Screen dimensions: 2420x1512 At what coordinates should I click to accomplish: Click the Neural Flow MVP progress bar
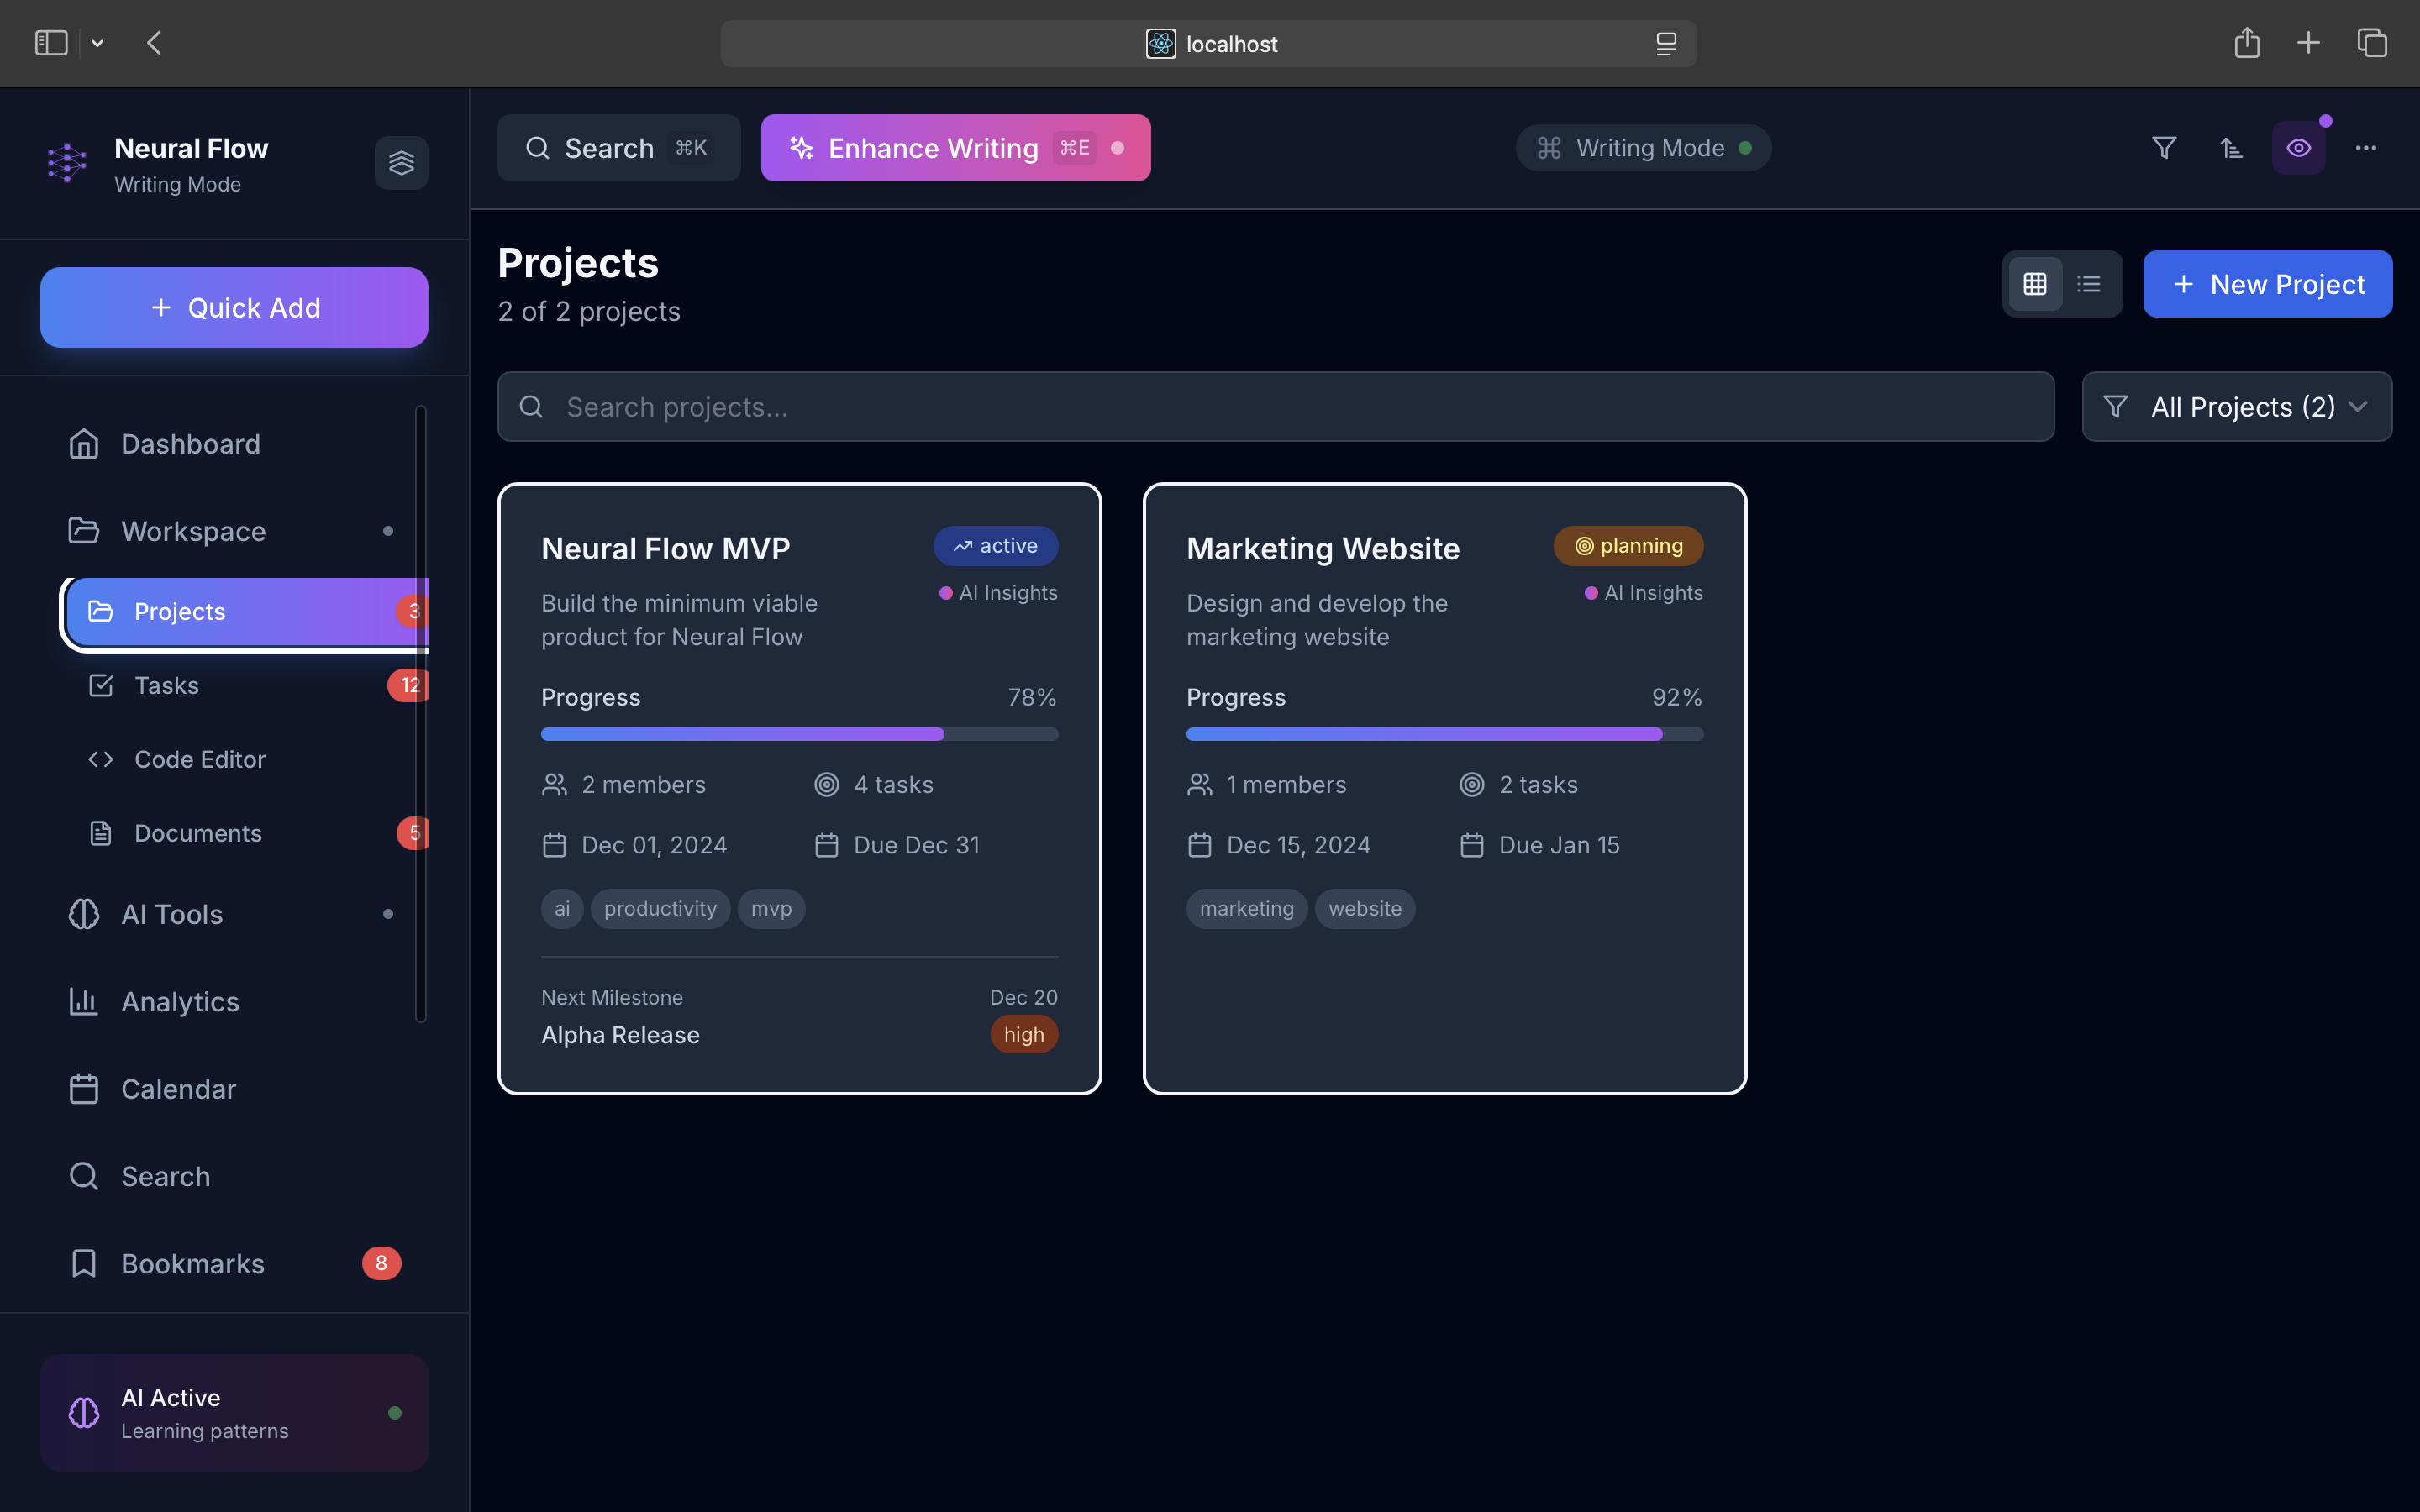pos(799,734)
